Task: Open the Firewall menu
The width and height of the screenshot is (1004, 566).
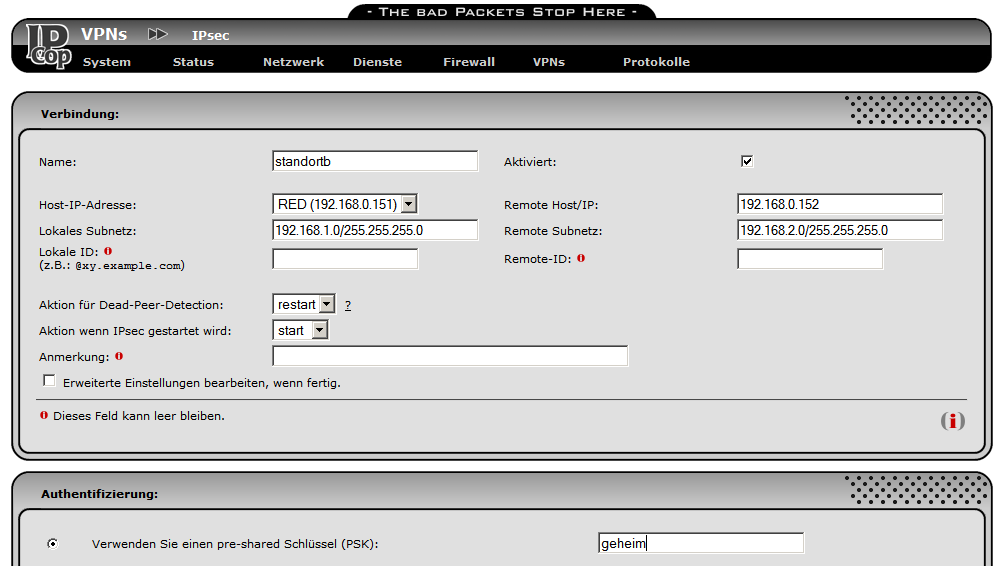Action: pos(469,62)
